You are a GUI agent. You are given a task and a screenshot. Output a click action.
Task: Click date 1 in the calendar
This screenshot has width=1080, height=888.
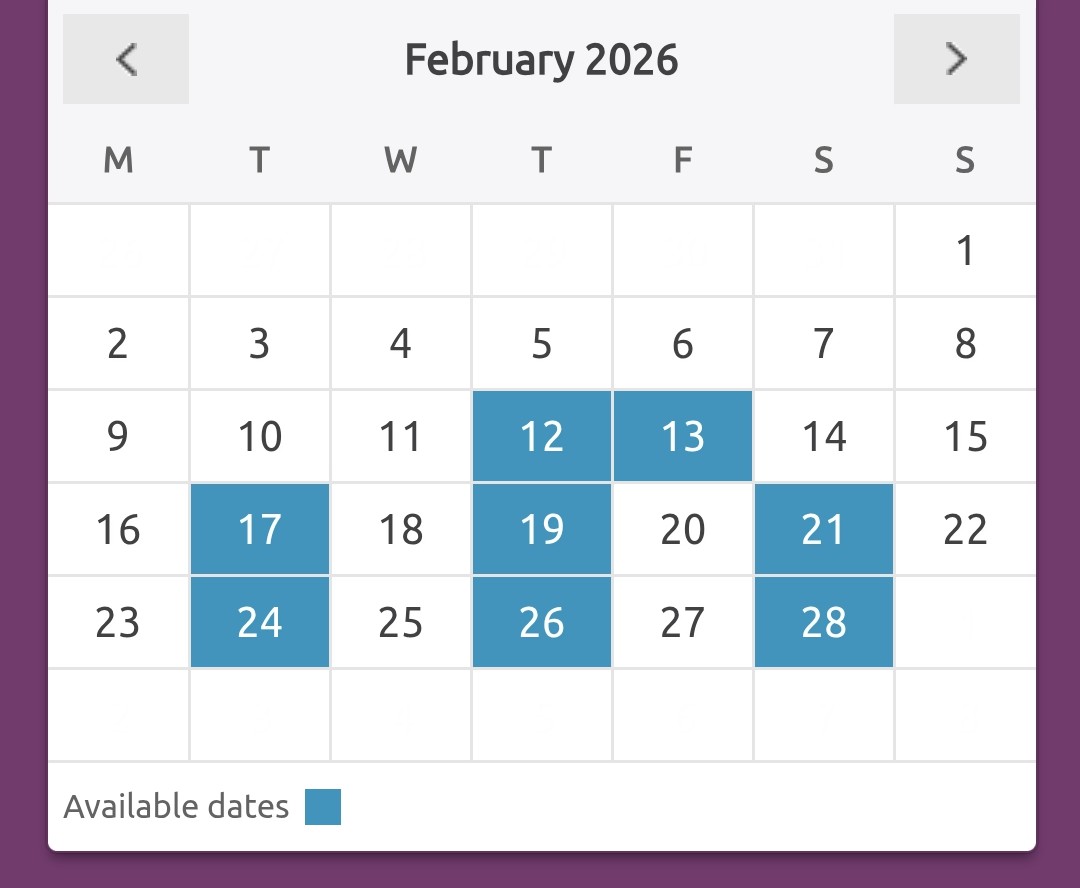coord(965,251)
